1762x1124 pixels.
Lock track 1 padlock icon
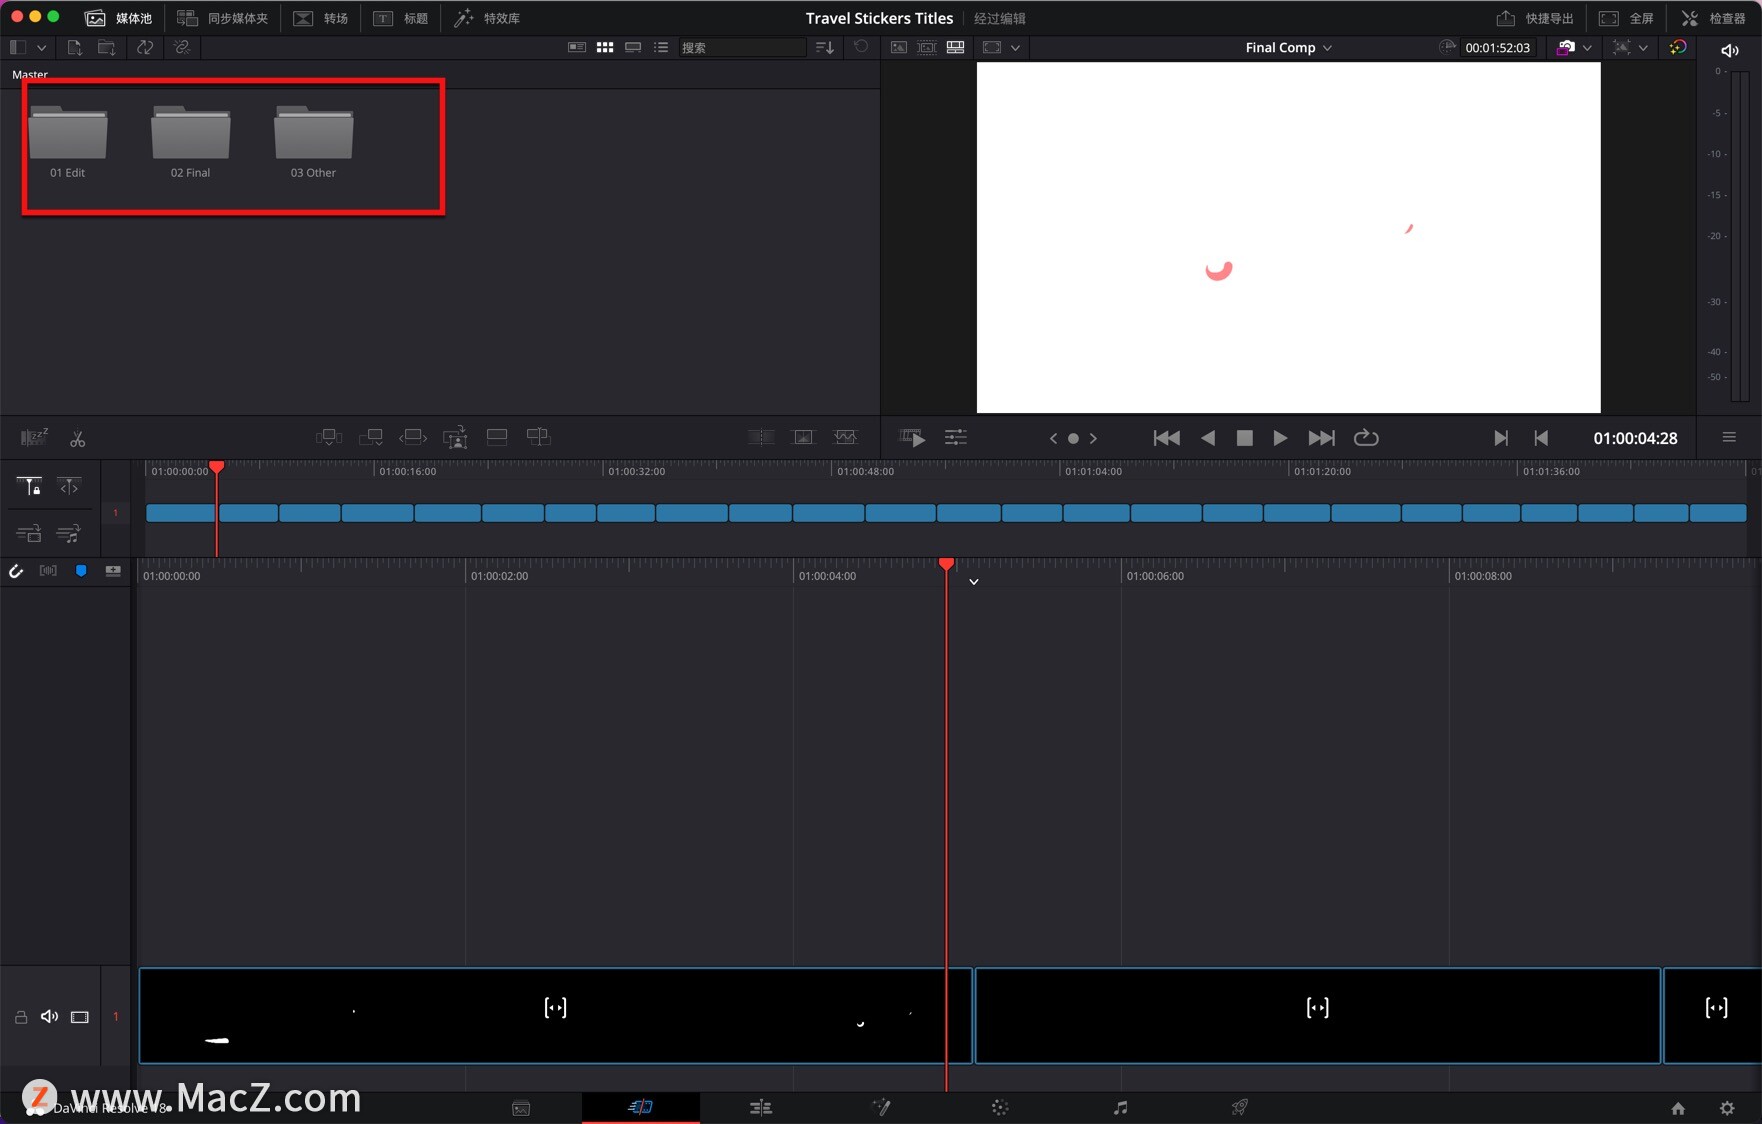[20, 1017]
